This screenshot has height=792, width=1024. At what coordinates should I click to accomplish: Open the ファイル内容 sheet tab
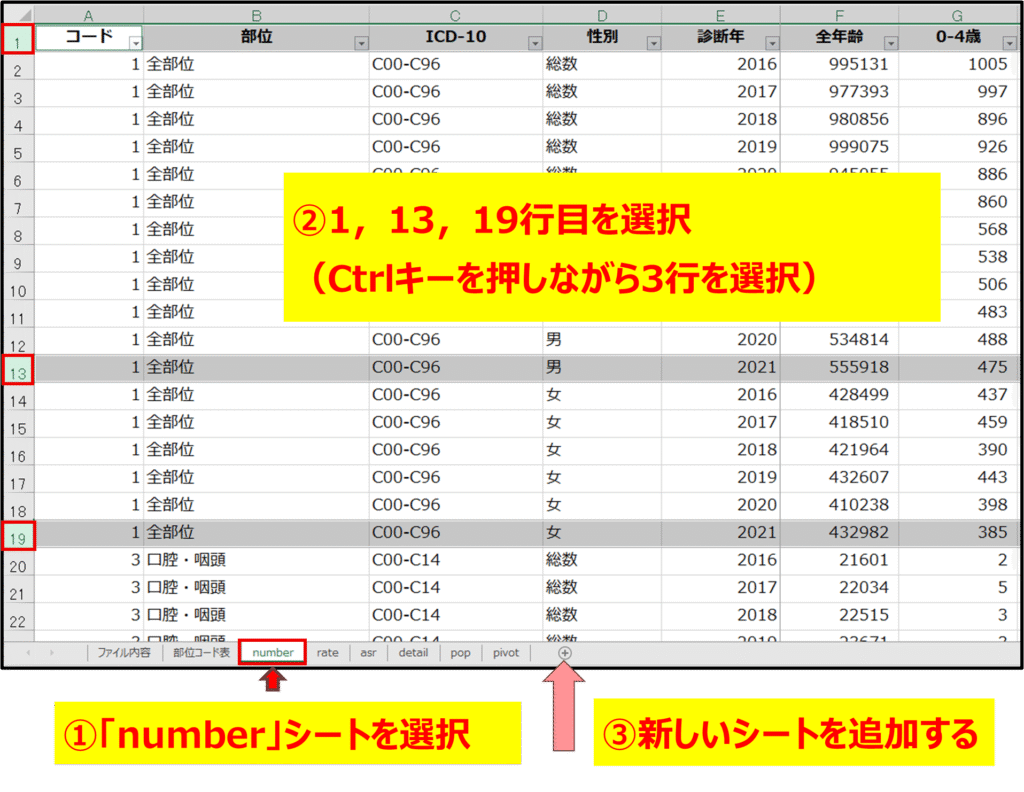pyautogui.click(x=123, y=653)
